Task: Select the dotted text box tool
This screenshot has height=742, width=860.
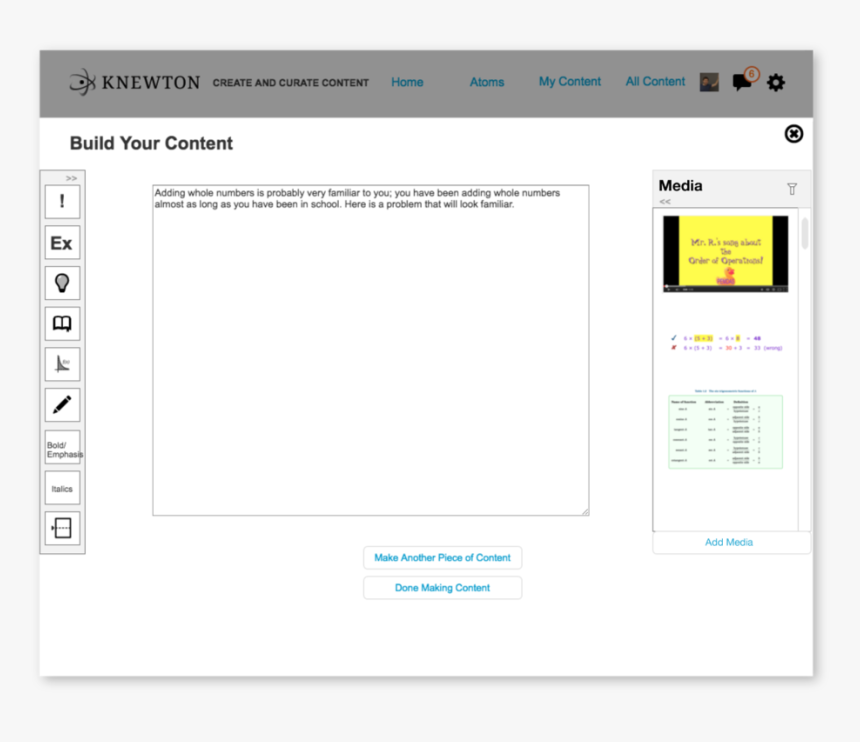Action: (x=62, y=528)
